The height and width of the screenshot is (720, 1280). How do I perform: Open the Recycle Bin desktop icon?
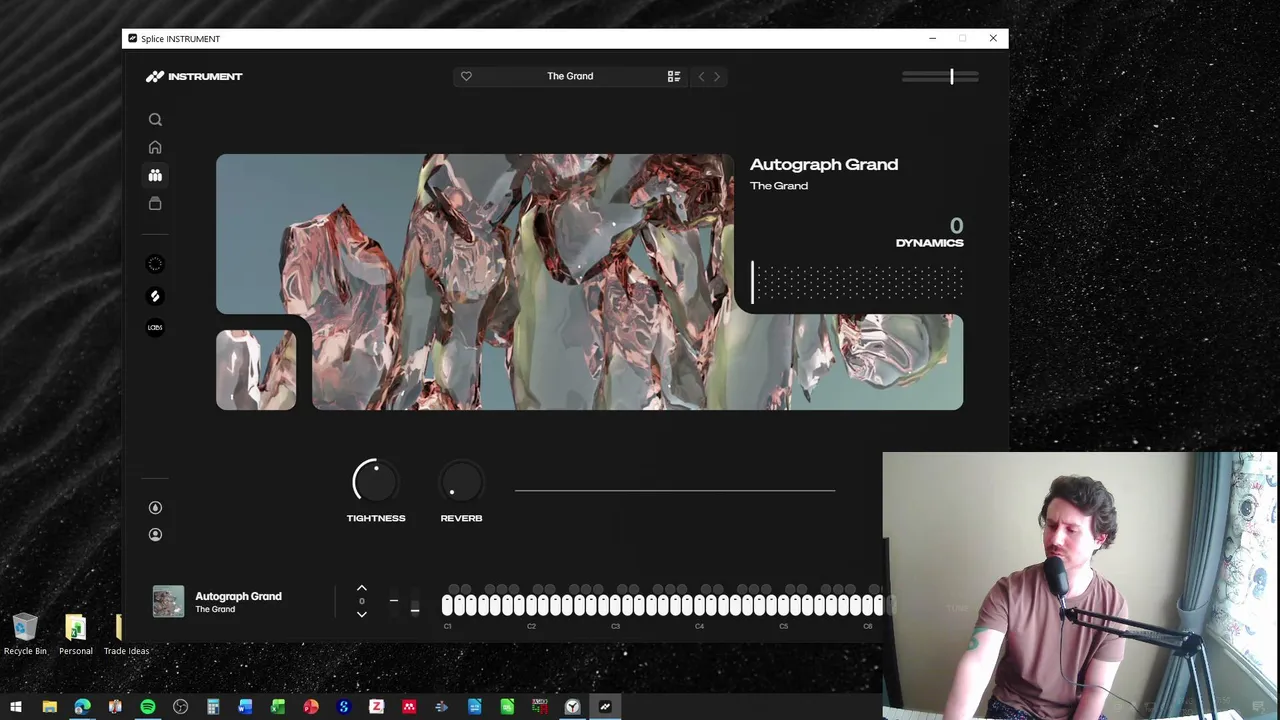25,635
